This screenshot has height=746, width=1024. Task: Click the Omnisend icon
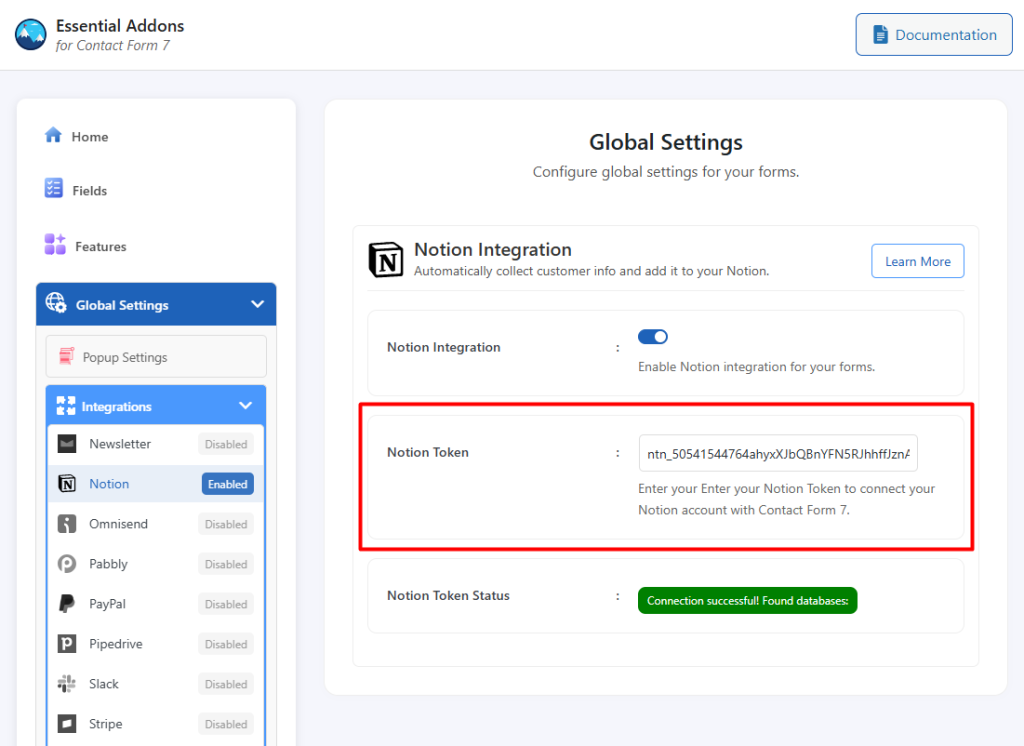point(67,523)
